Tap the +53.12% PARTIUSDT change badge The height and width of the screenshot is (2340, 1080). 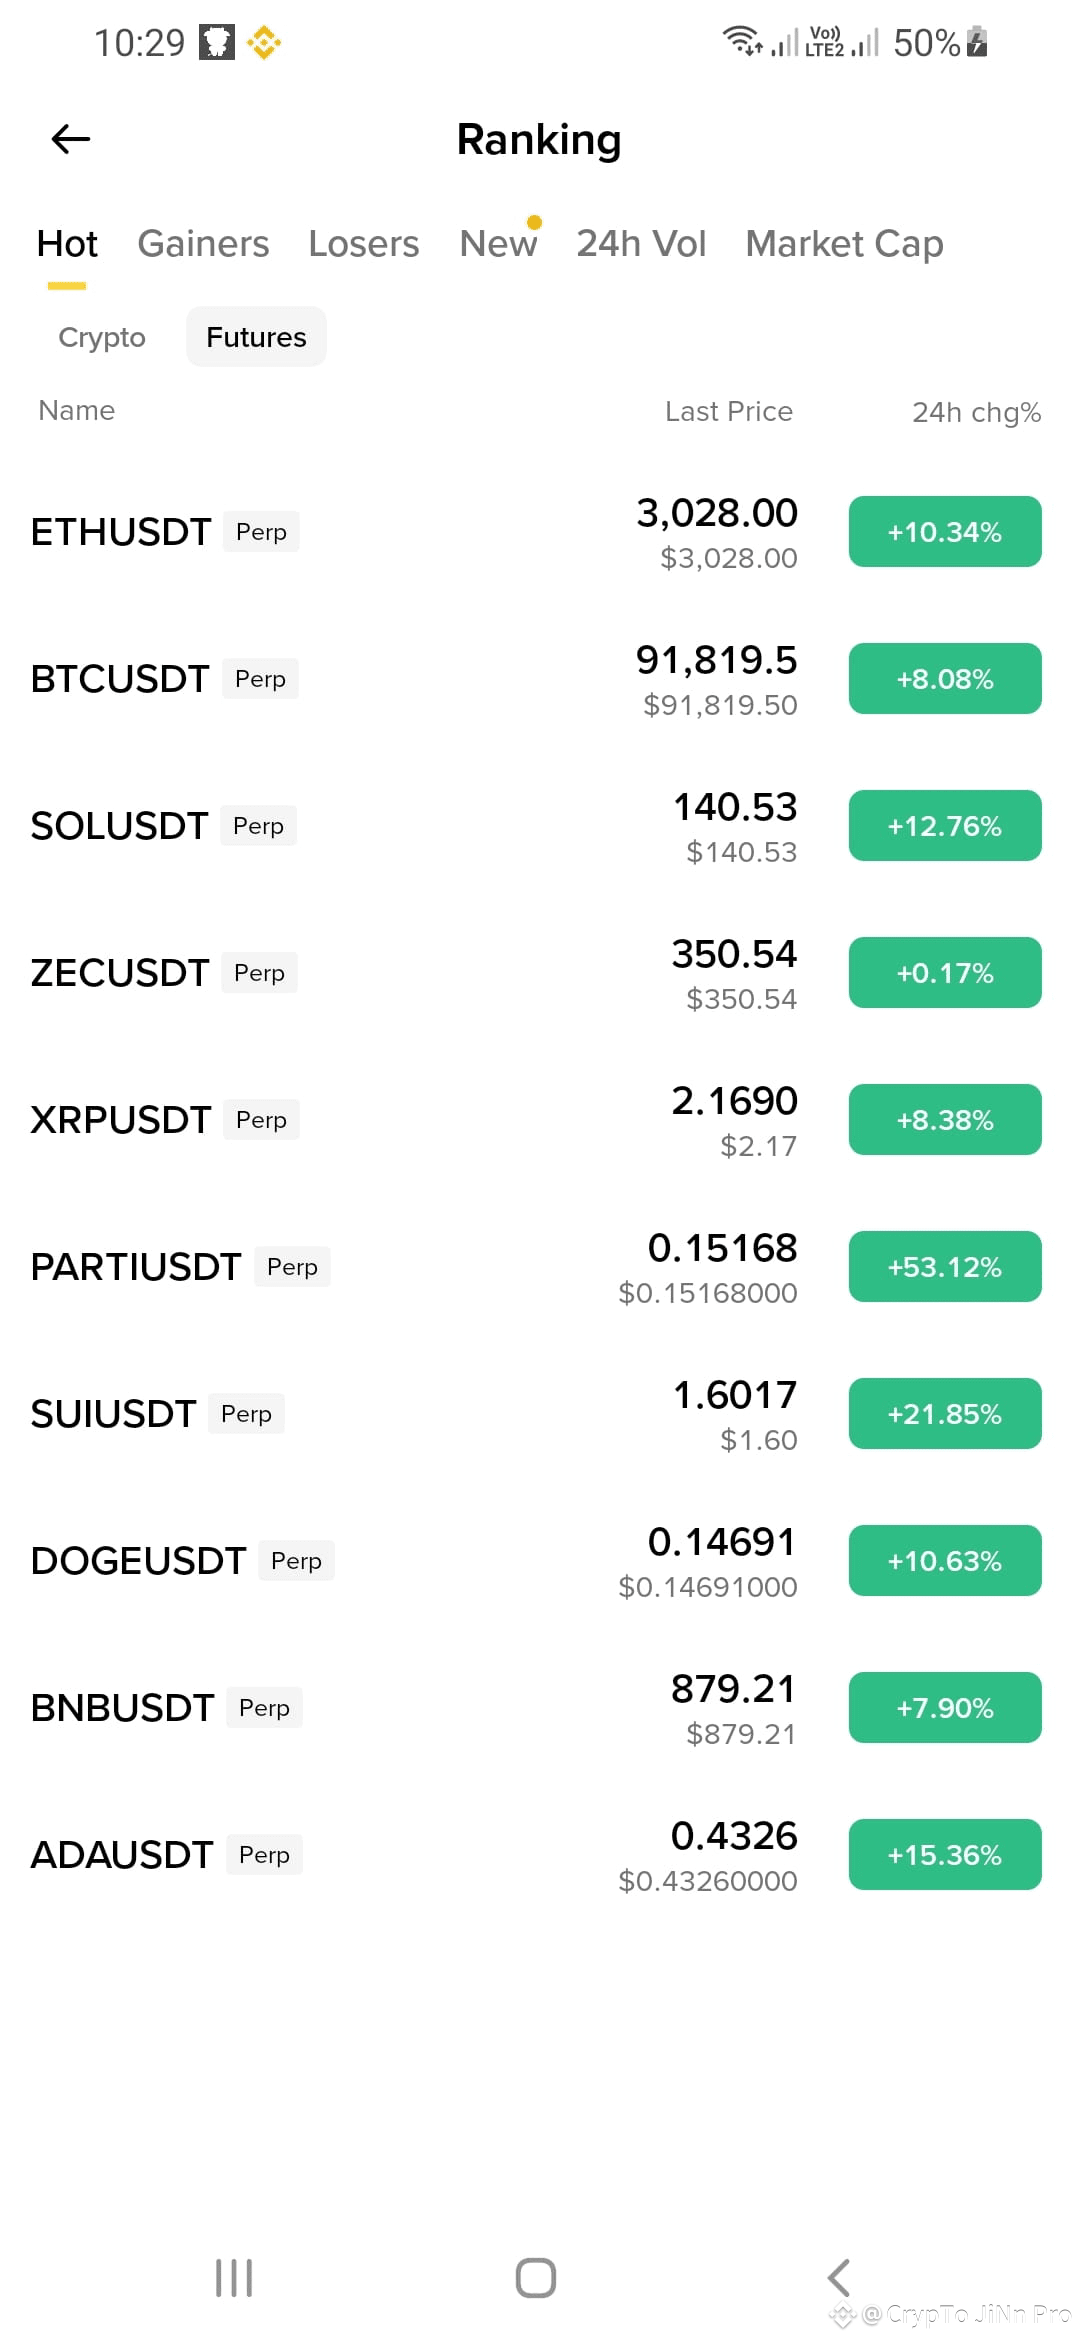[x=945, y=1267]
